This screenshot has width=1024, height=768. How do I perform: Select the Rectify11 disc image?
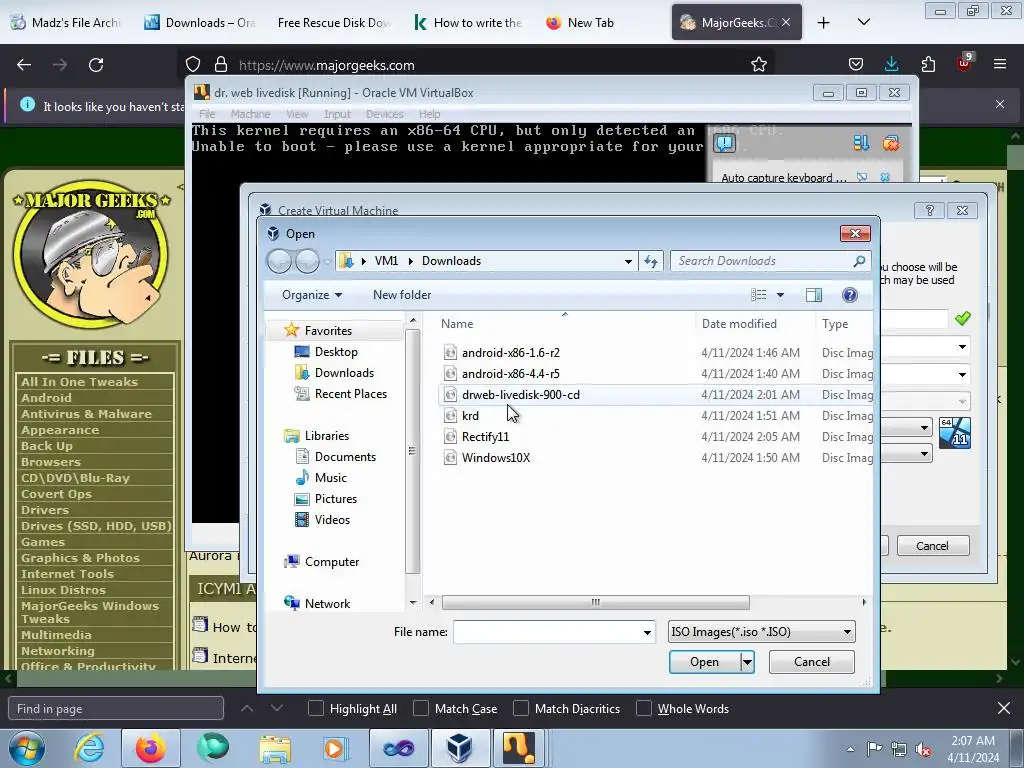tap(485, 436)
